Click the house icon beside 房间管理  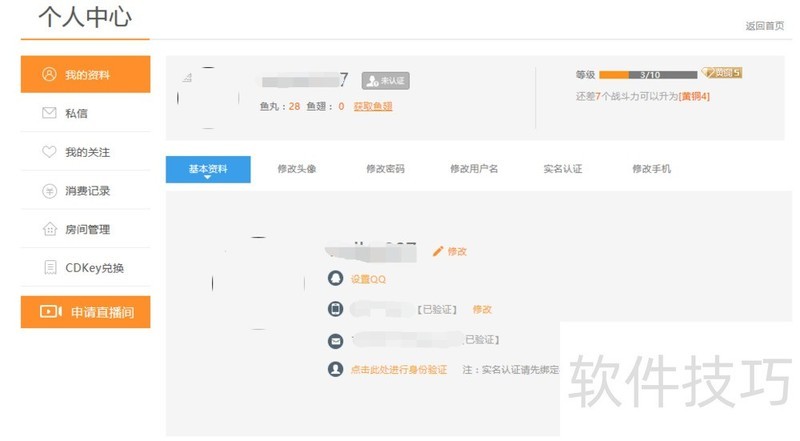point(49,229)
